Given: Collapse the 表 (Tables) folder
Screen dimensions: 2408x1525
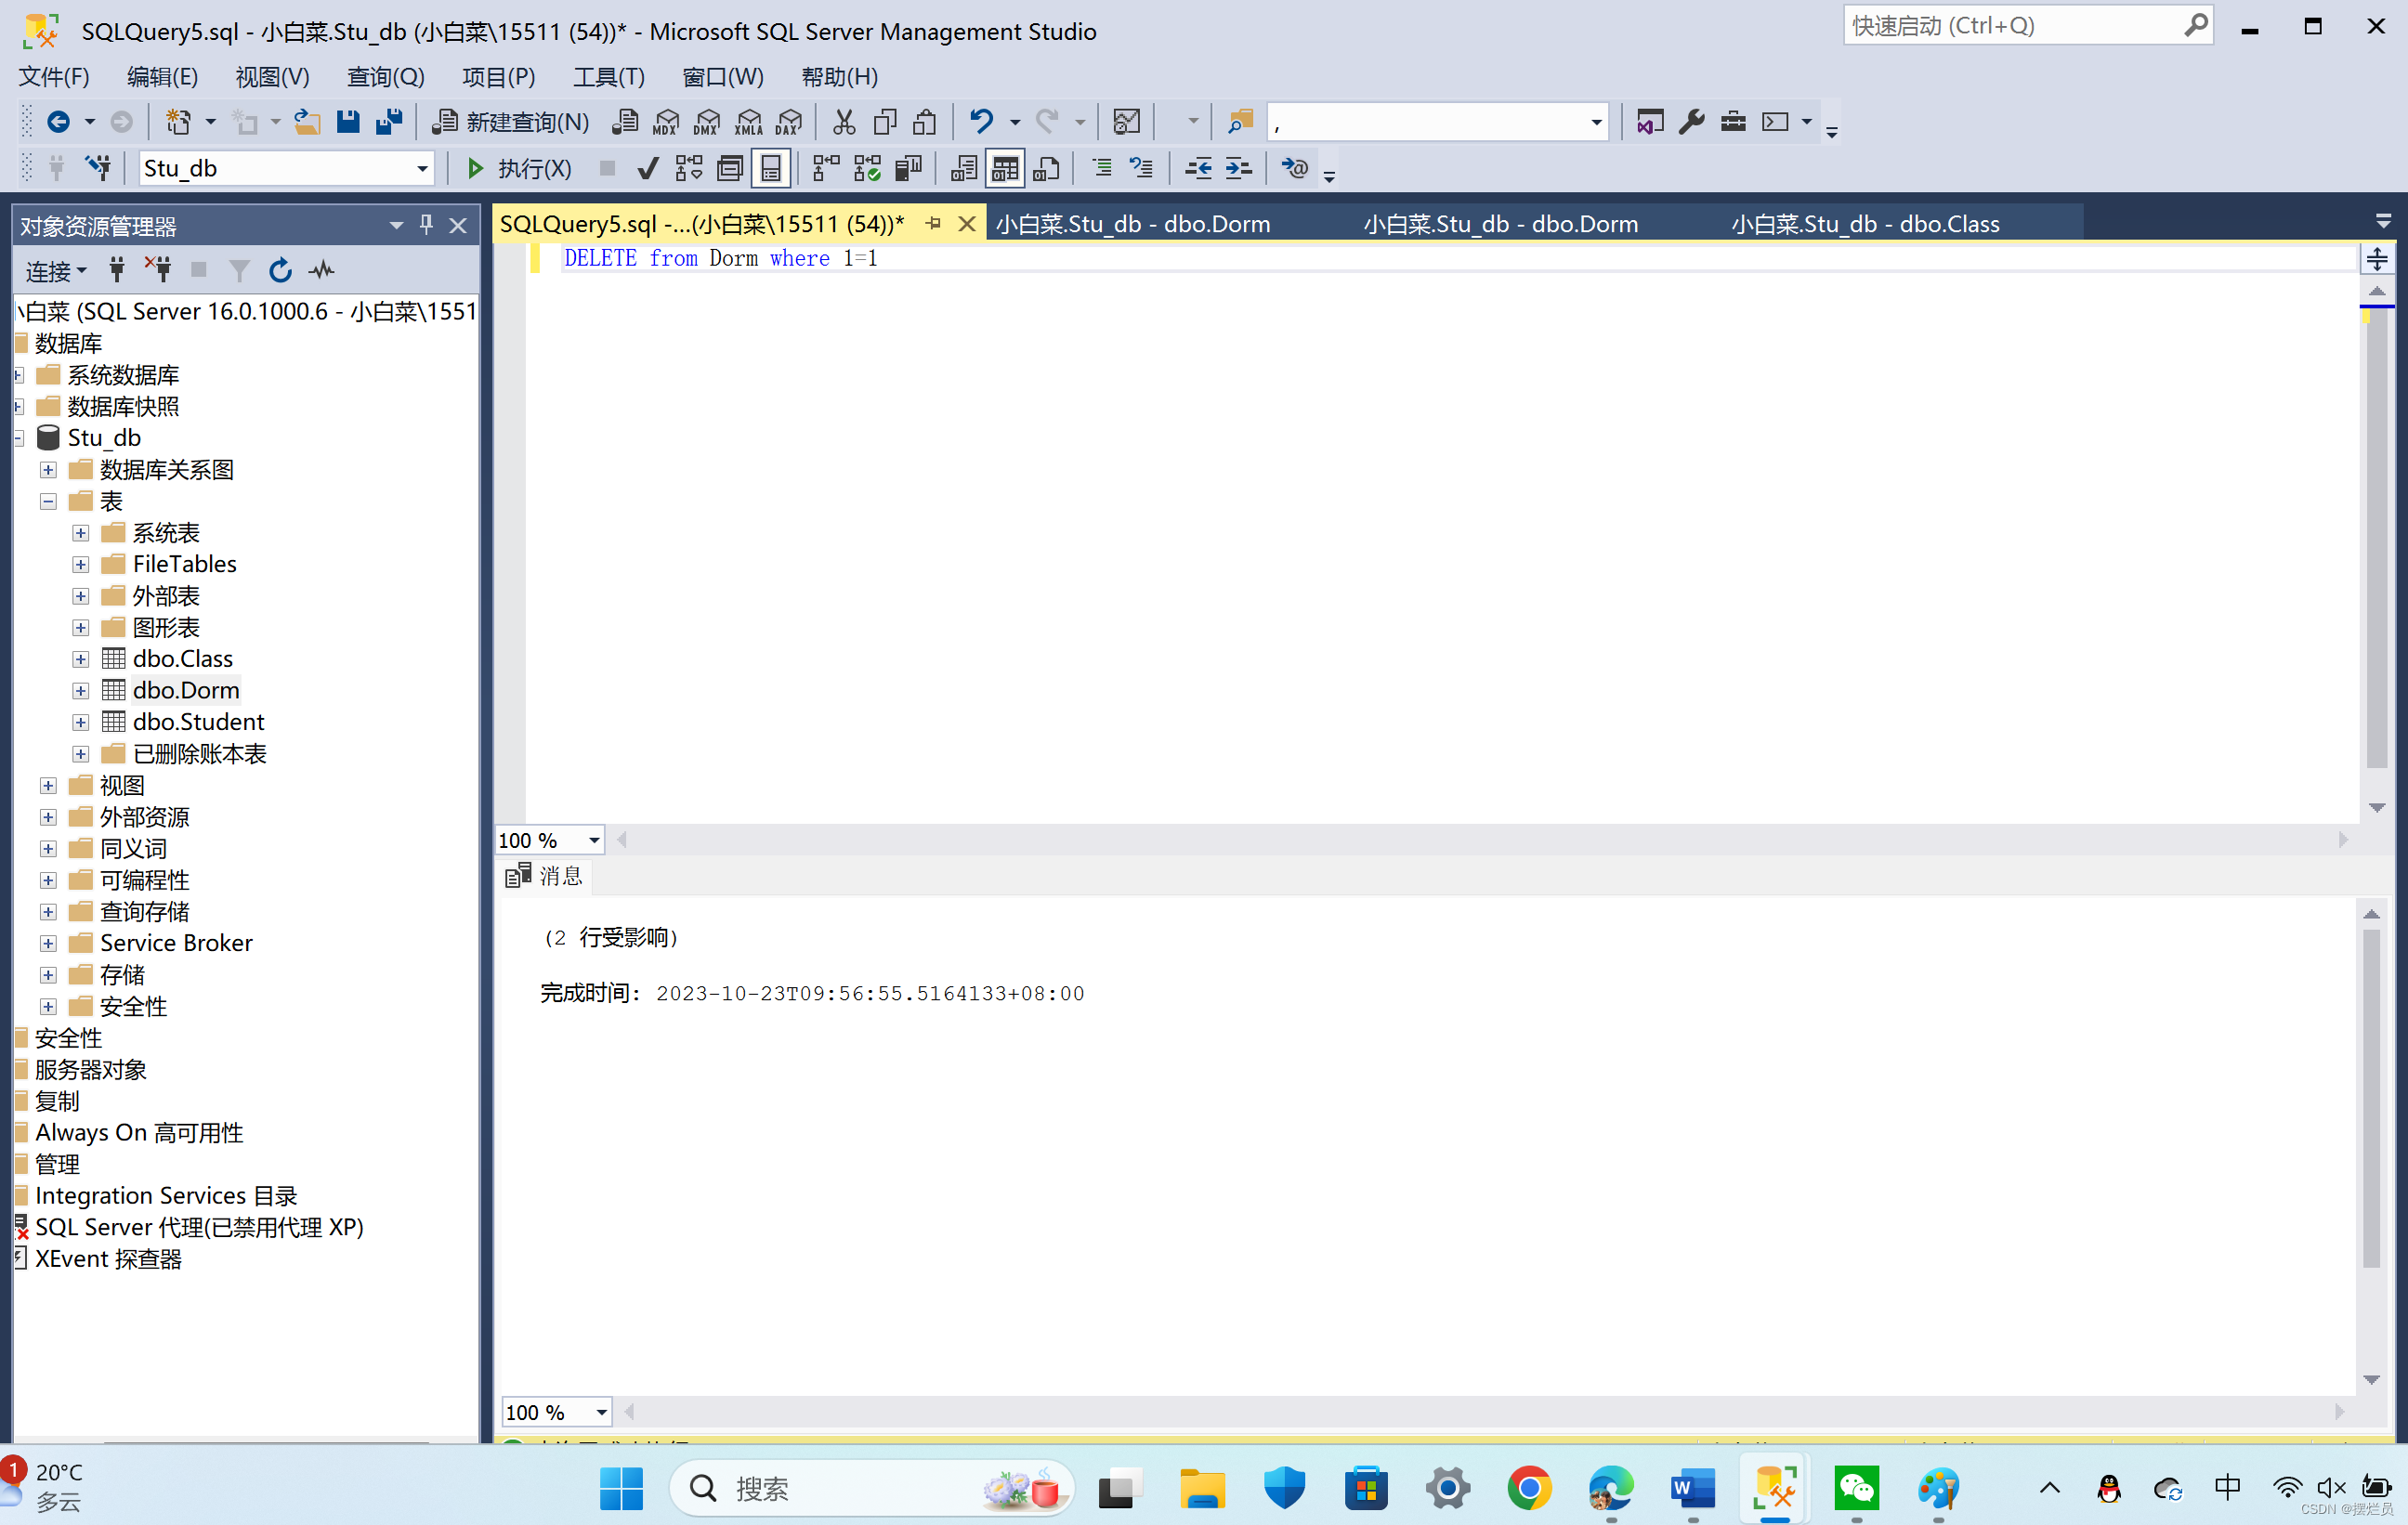Looking at the screenshot, I should point(48,501).
